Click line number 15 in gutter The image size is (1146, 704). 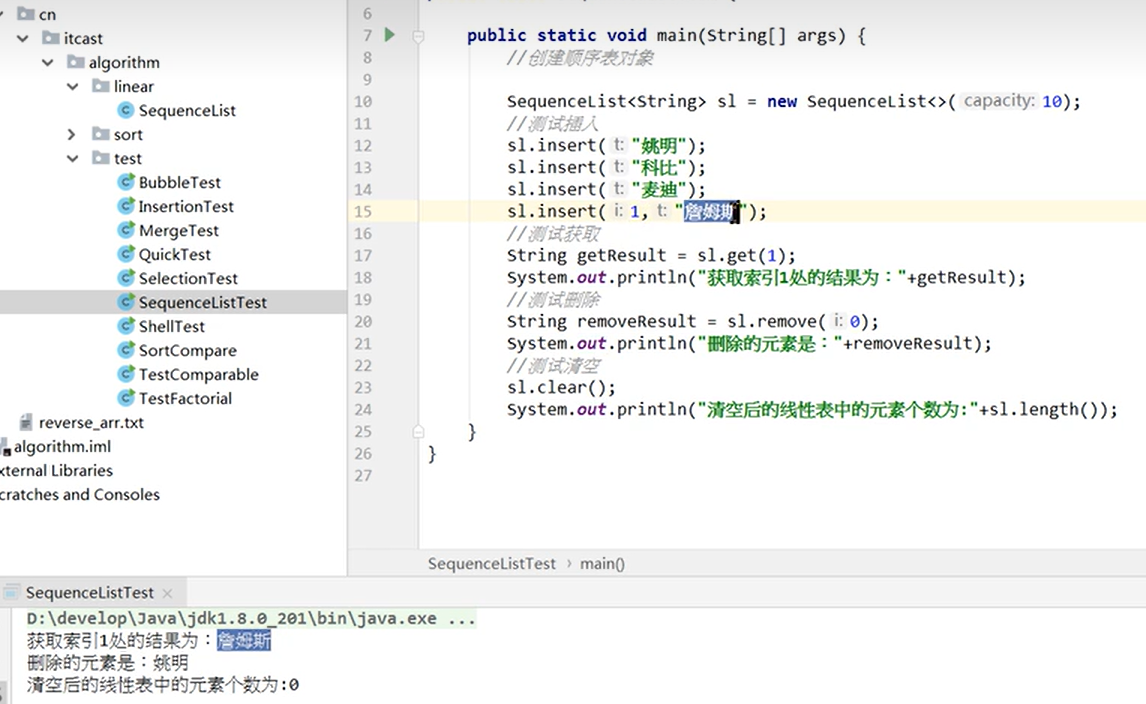point(363,211)
